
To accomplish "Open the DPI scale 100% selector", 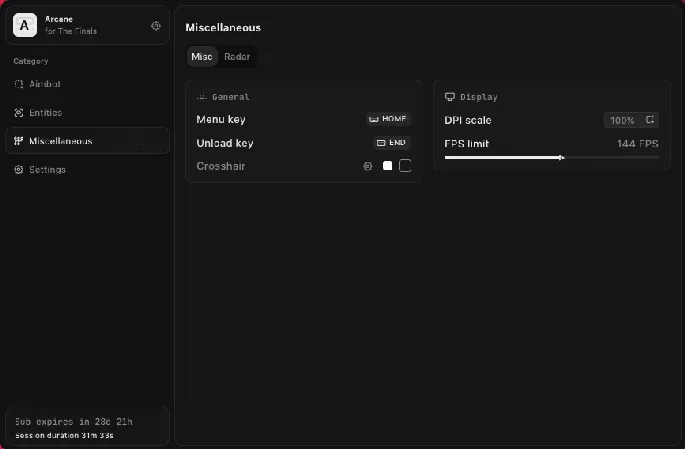I will click(x=631, y=120).
